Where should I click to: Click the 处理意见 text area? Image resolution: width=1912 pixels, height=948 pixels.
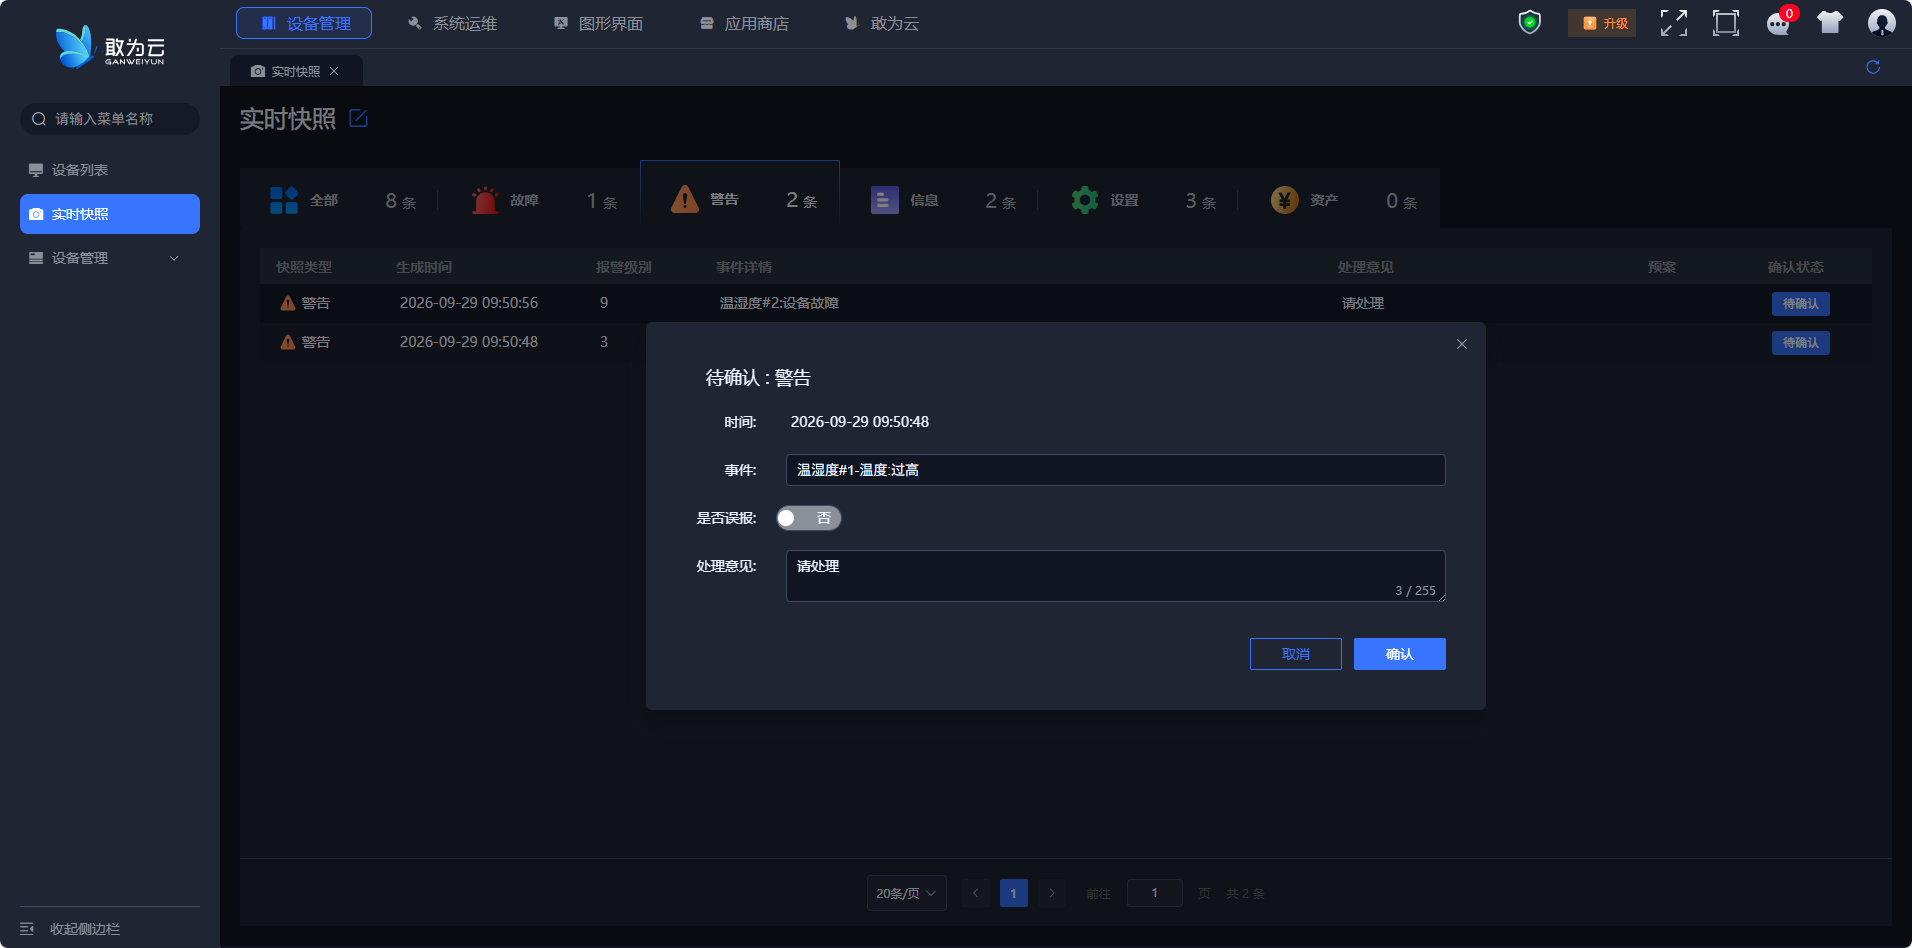click(1116, 576)
